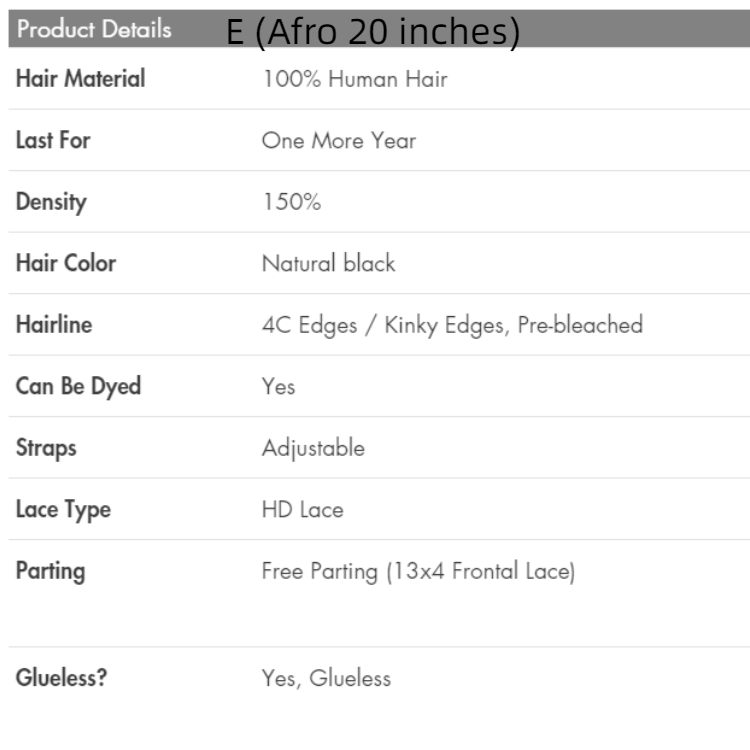
Task: Click the Hair Material label
Action: click(80, 79)
